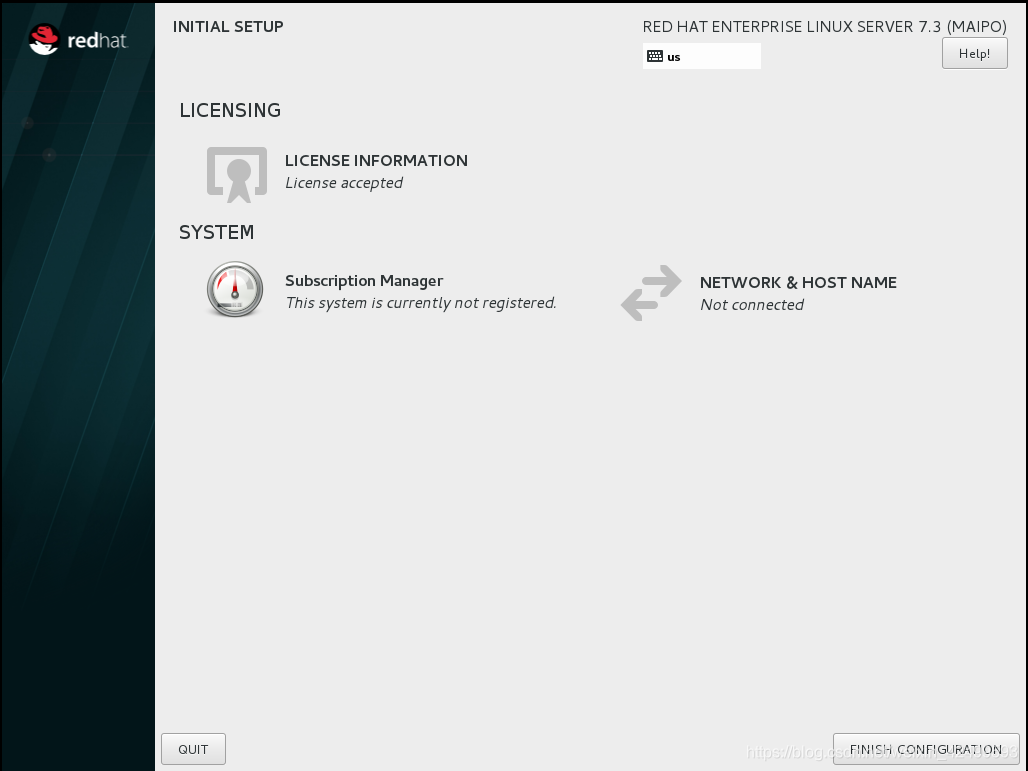The width and height of the screenshot is (1028, 771).
Task: Click the Subscription Manager gauge icon
Action: 235,289
